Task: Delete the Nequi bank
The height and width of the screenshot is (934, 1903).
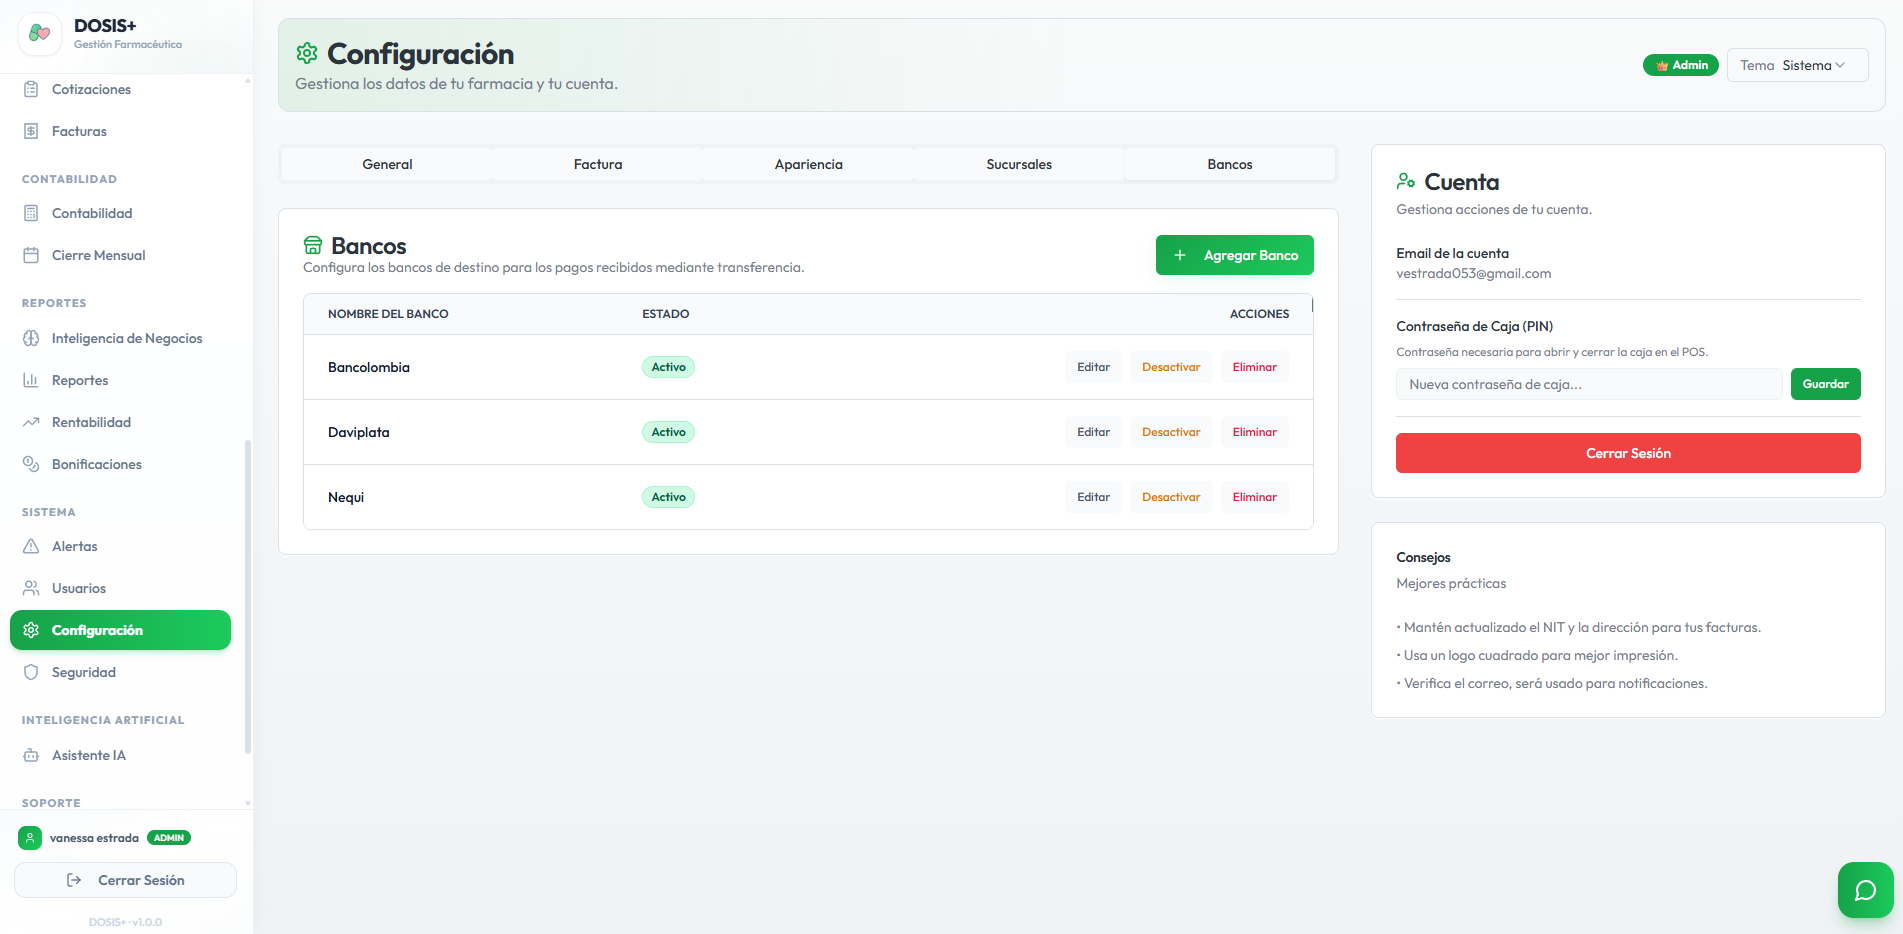Action: [x=1255, y=497]
